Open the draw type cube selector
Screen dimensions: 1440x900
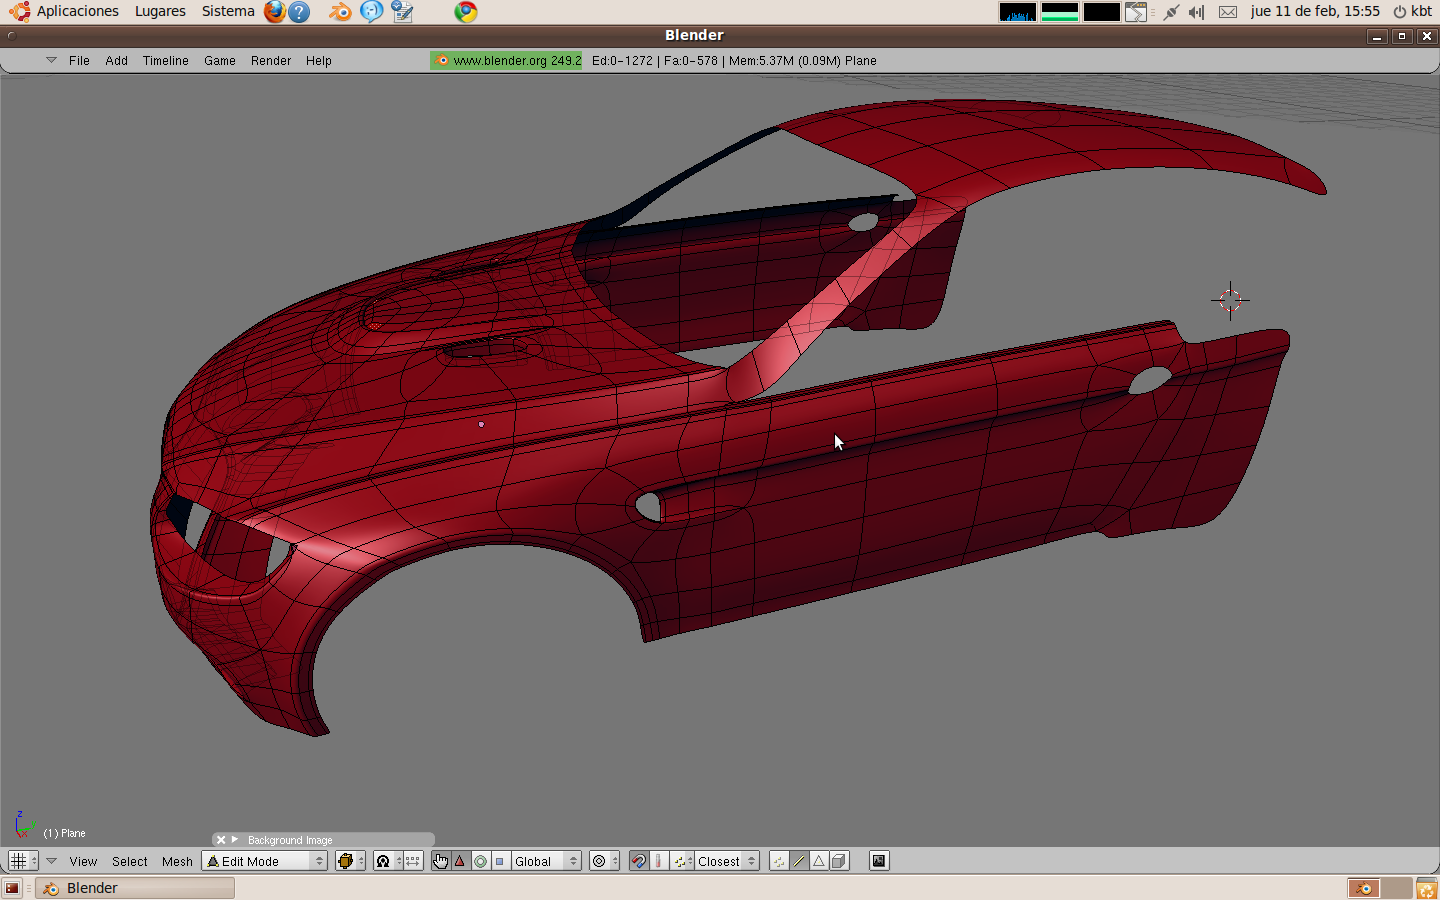[349, 861]
